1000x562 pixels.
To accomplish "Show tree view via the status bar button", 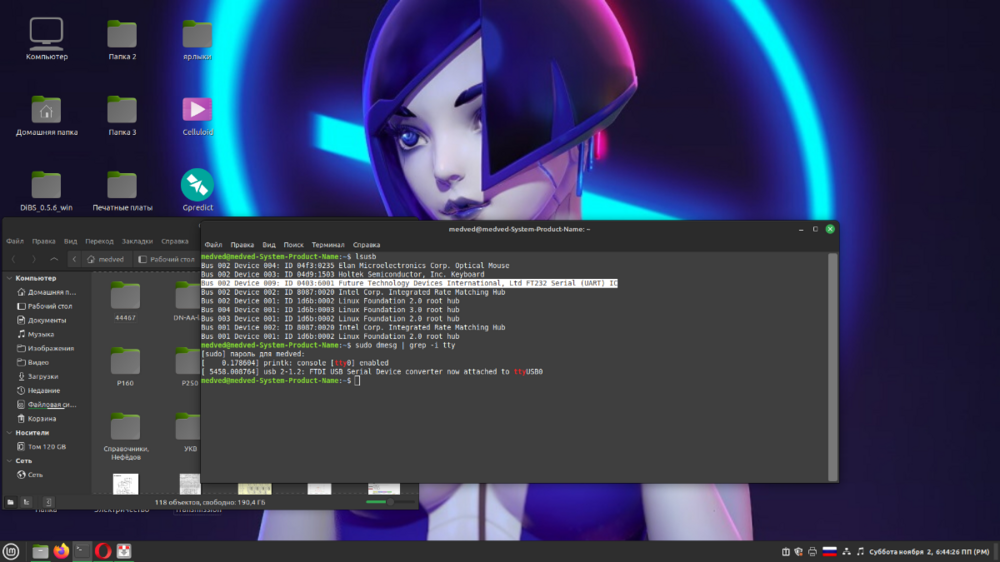I will click(27, 503).
